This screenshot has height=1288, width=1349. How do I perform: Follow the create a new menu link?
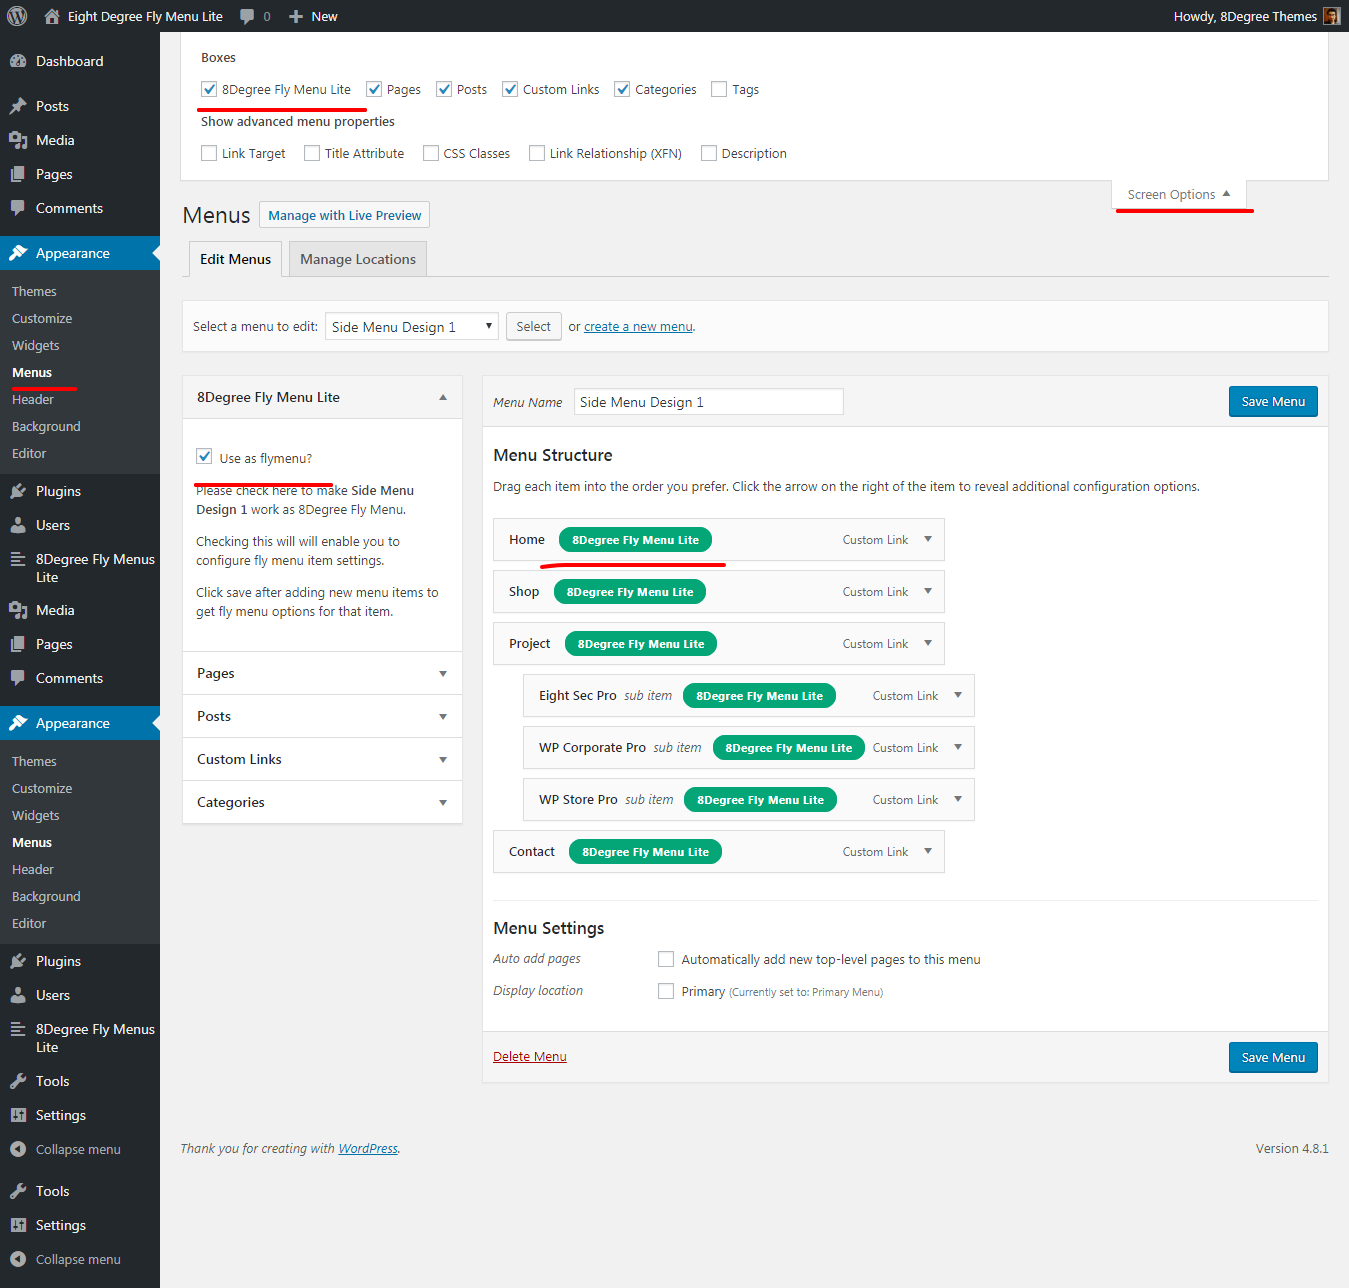click(x=638, y=327)
